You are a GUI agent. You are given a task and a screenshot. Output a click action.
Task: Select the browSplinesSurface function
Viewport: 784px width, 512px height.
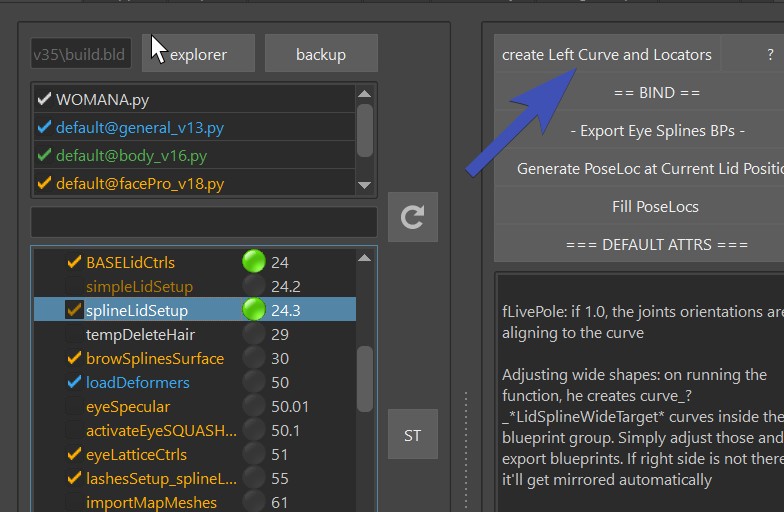(155, 358)
